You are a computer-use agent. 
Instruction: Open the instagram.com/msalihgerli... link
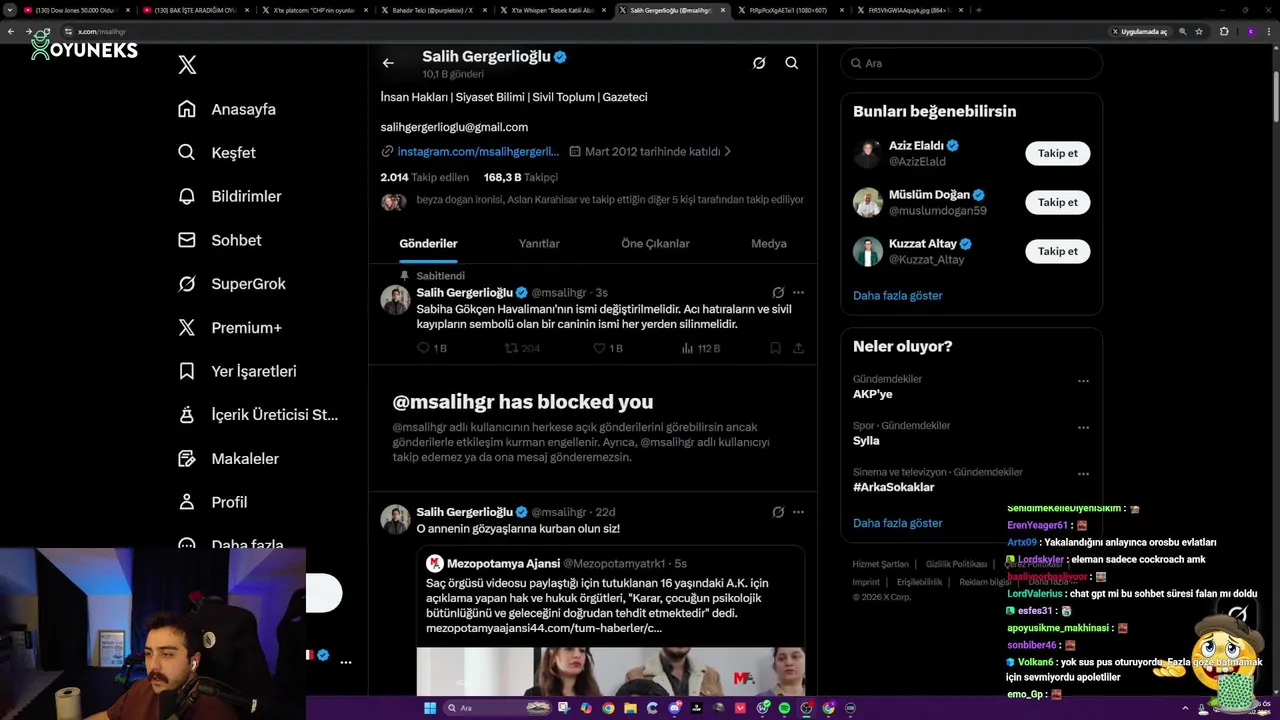coord(478,152)
